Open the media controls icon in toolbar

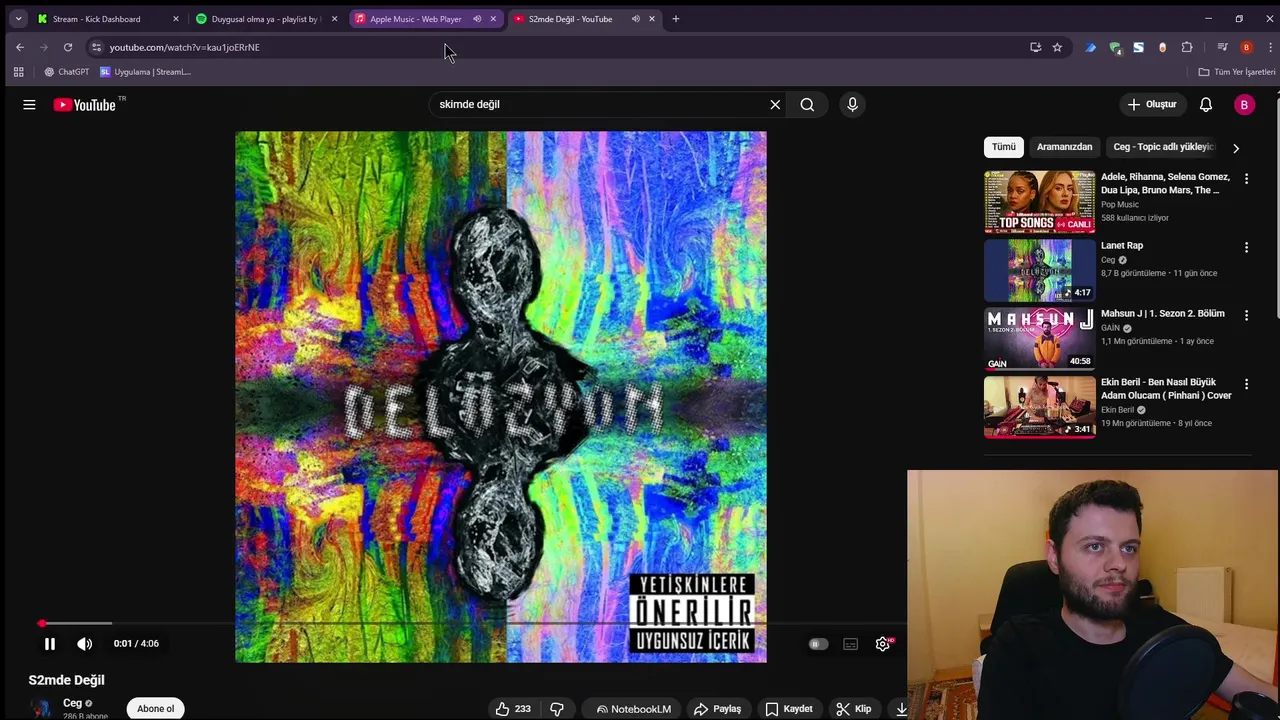point(1222,47)
